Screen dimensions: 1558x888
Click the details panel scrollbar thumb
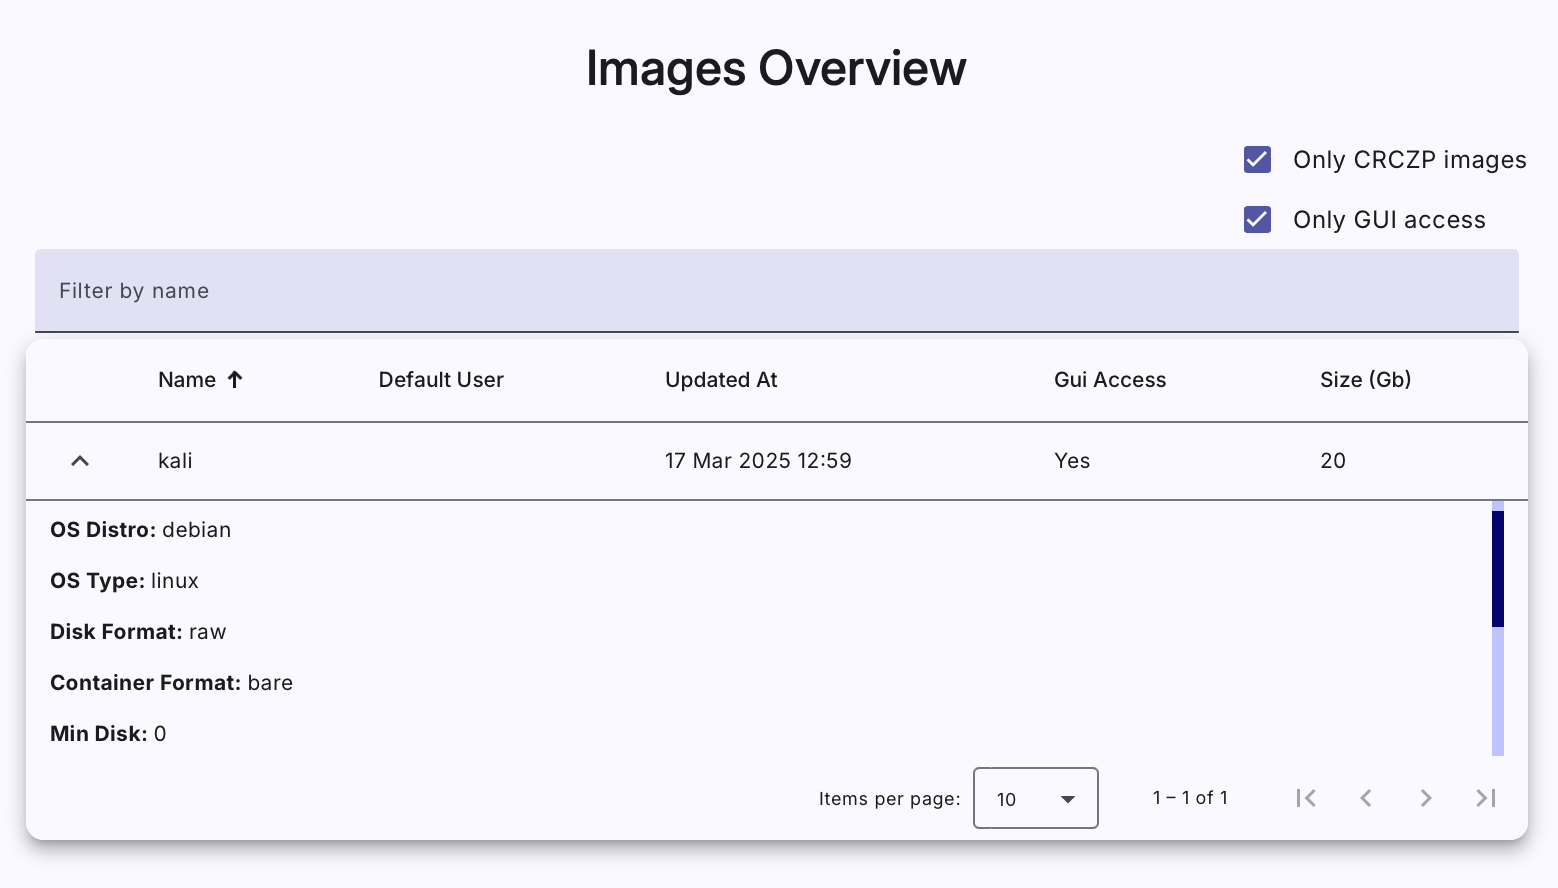pyautogui.click(x=1498, y=568)
